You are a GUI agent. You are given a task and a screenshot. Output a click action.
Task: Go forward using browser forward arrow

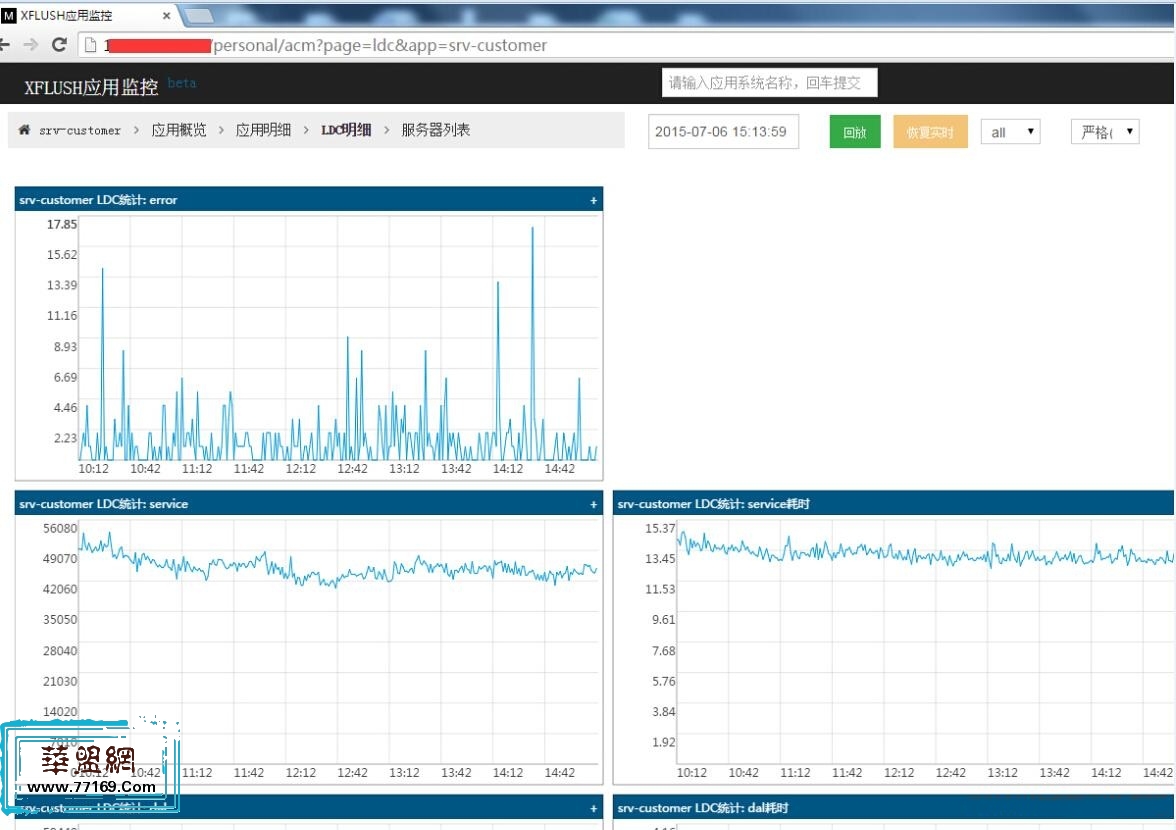click(x=31, y=45)
